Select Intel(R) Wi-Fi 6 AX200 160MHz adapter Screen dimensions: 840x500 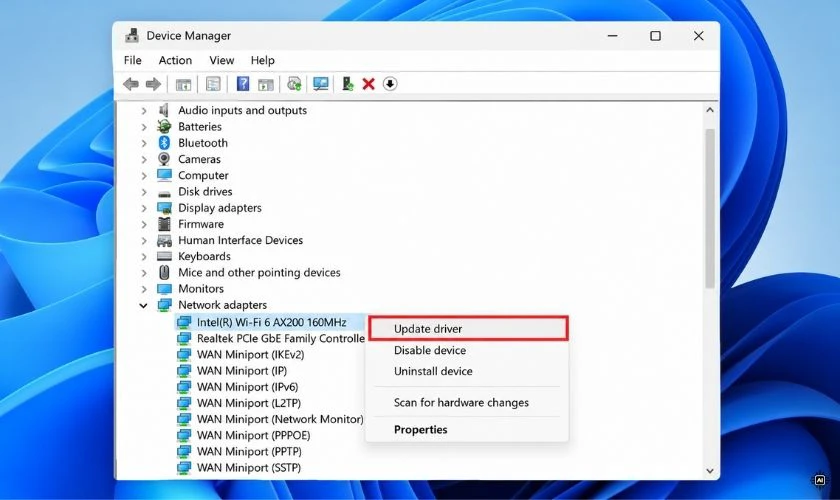[271, 322]
